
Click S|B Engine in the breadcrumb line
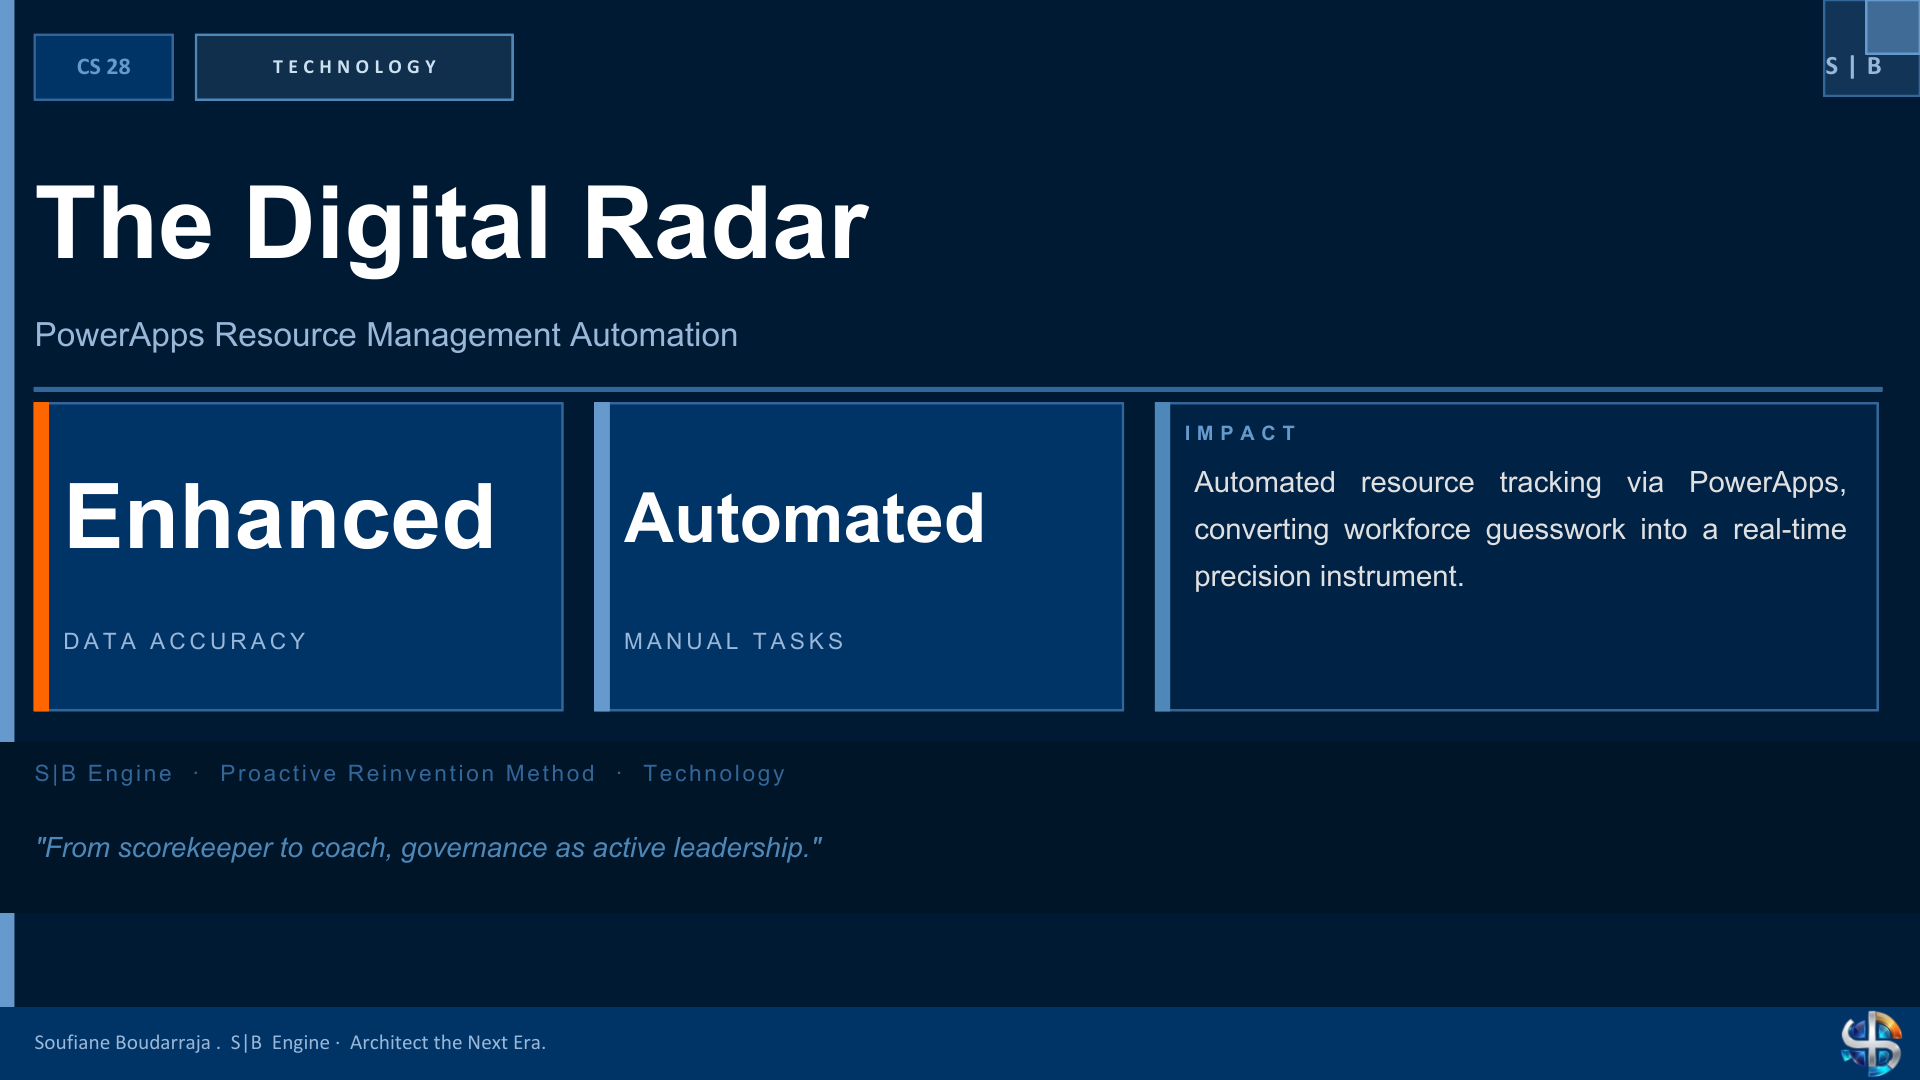tap(104, 774)
